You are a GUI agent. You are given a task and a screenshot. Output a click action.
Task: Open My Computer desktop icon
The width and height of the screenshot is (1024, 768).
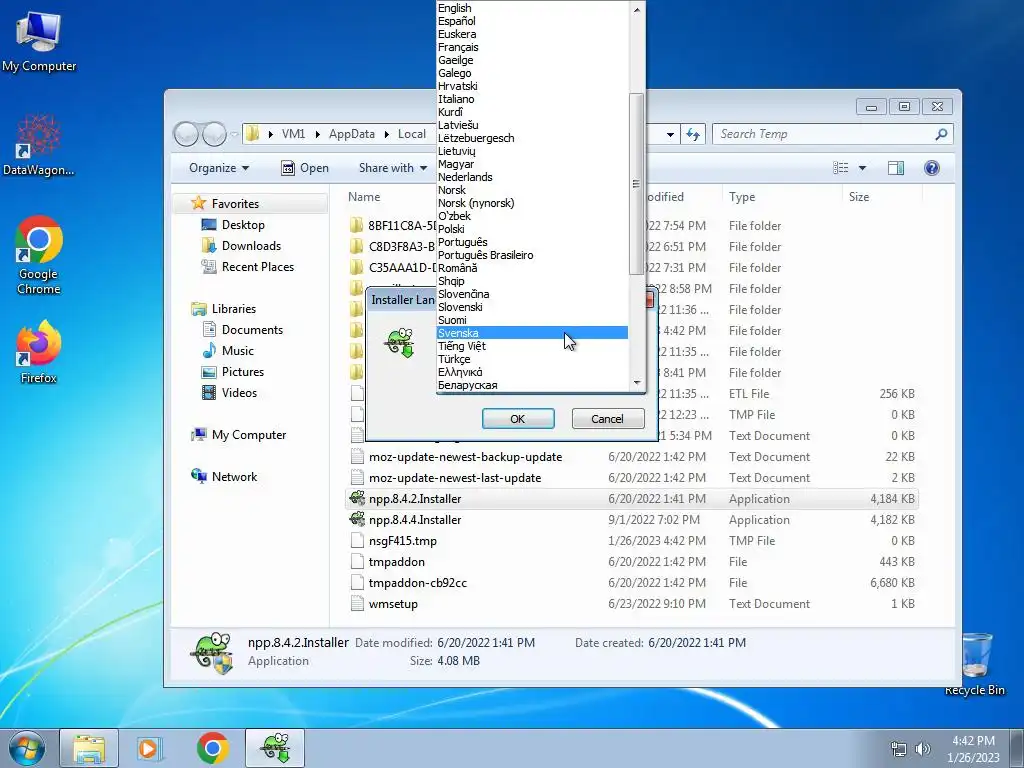tap(39, 40)
